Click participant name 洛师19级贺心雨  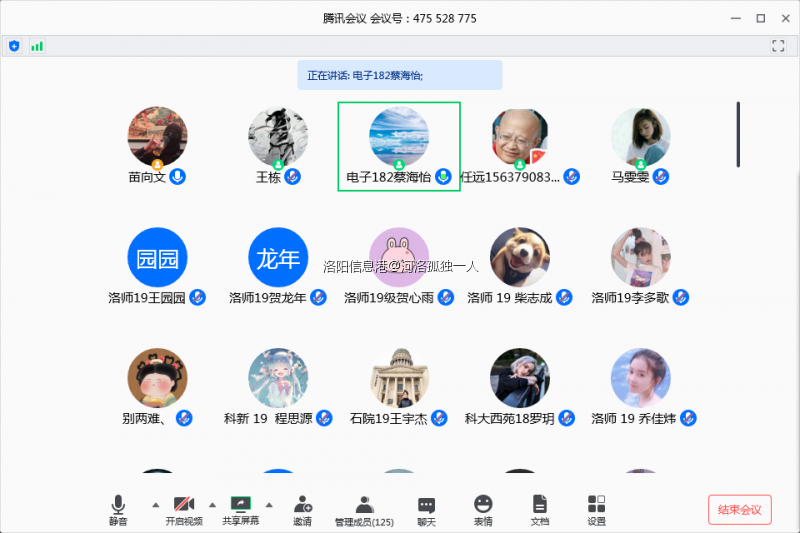(389, 298)
